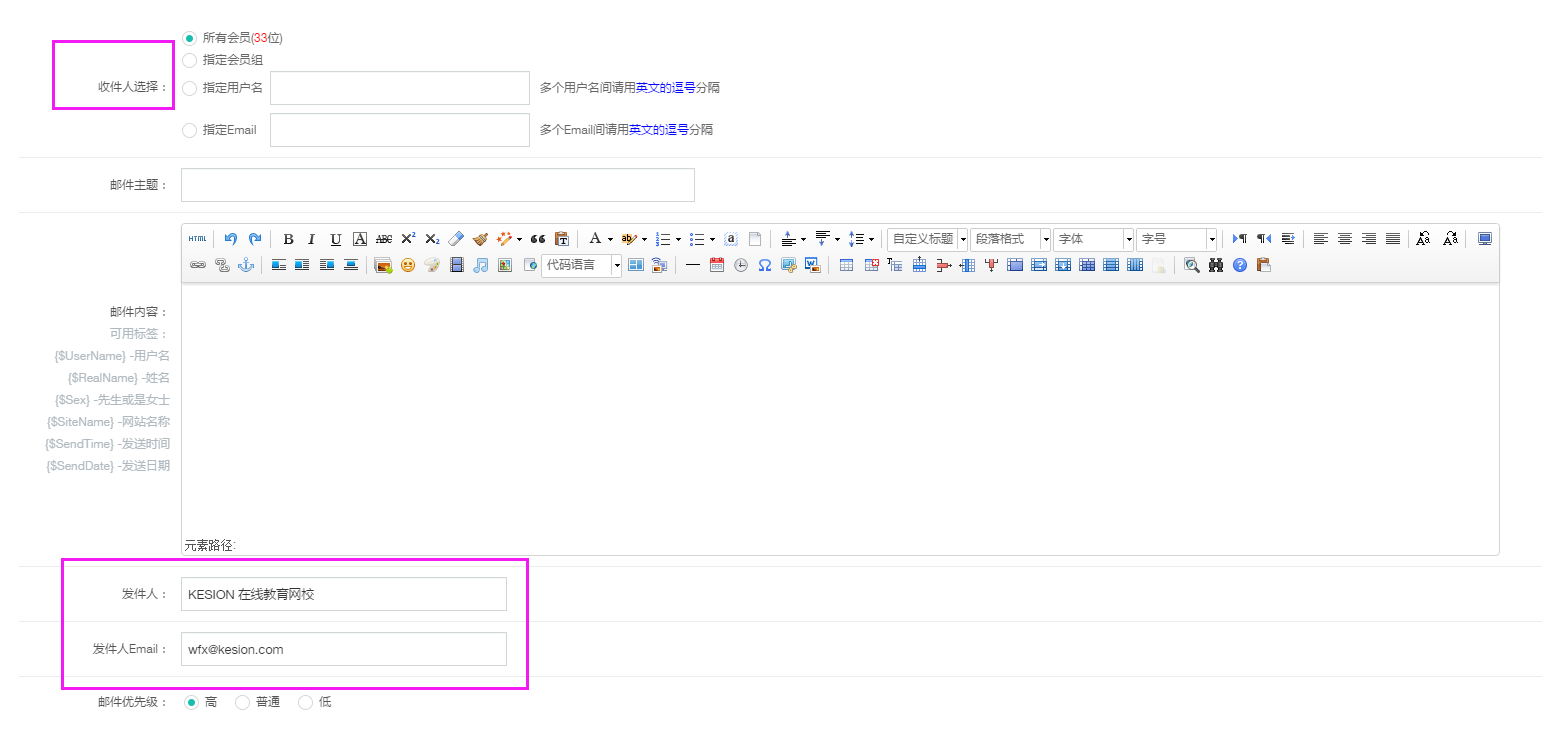Insert emoticon with the smiley icon
The image size is (1542, 732).
coord(408,265)
